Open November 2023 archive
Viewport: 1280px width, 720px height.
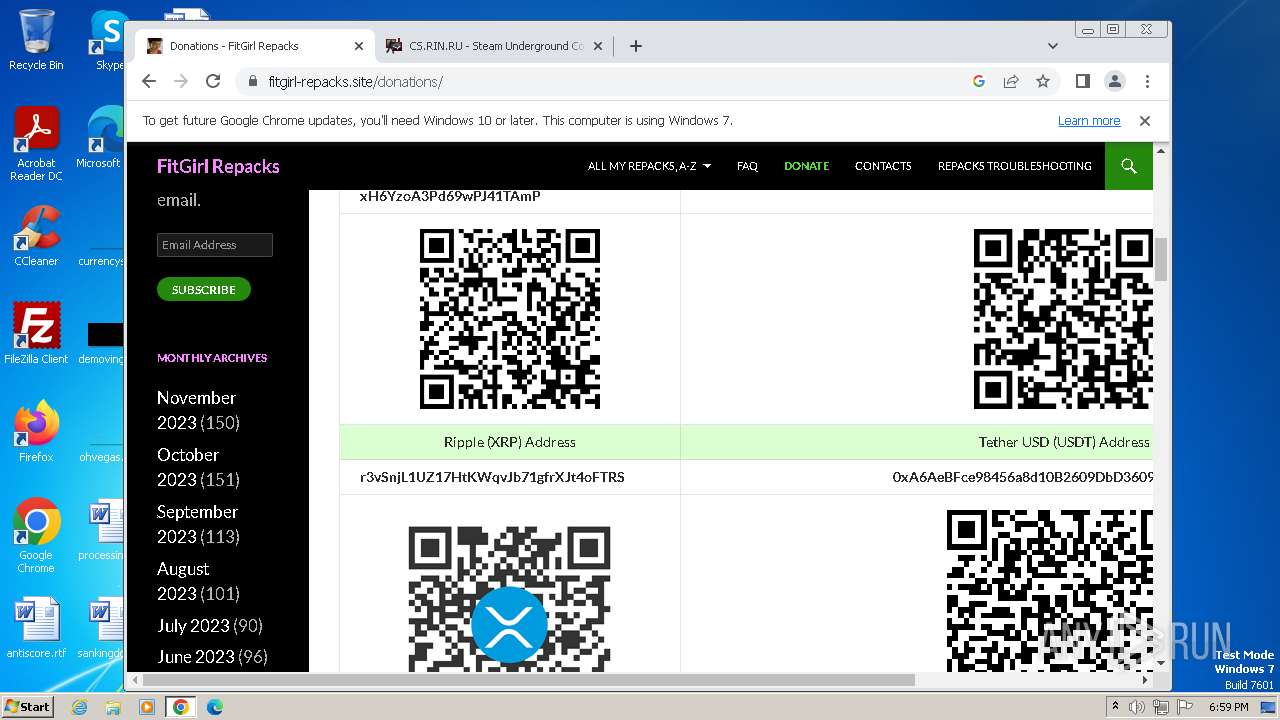tap(198, 410)
